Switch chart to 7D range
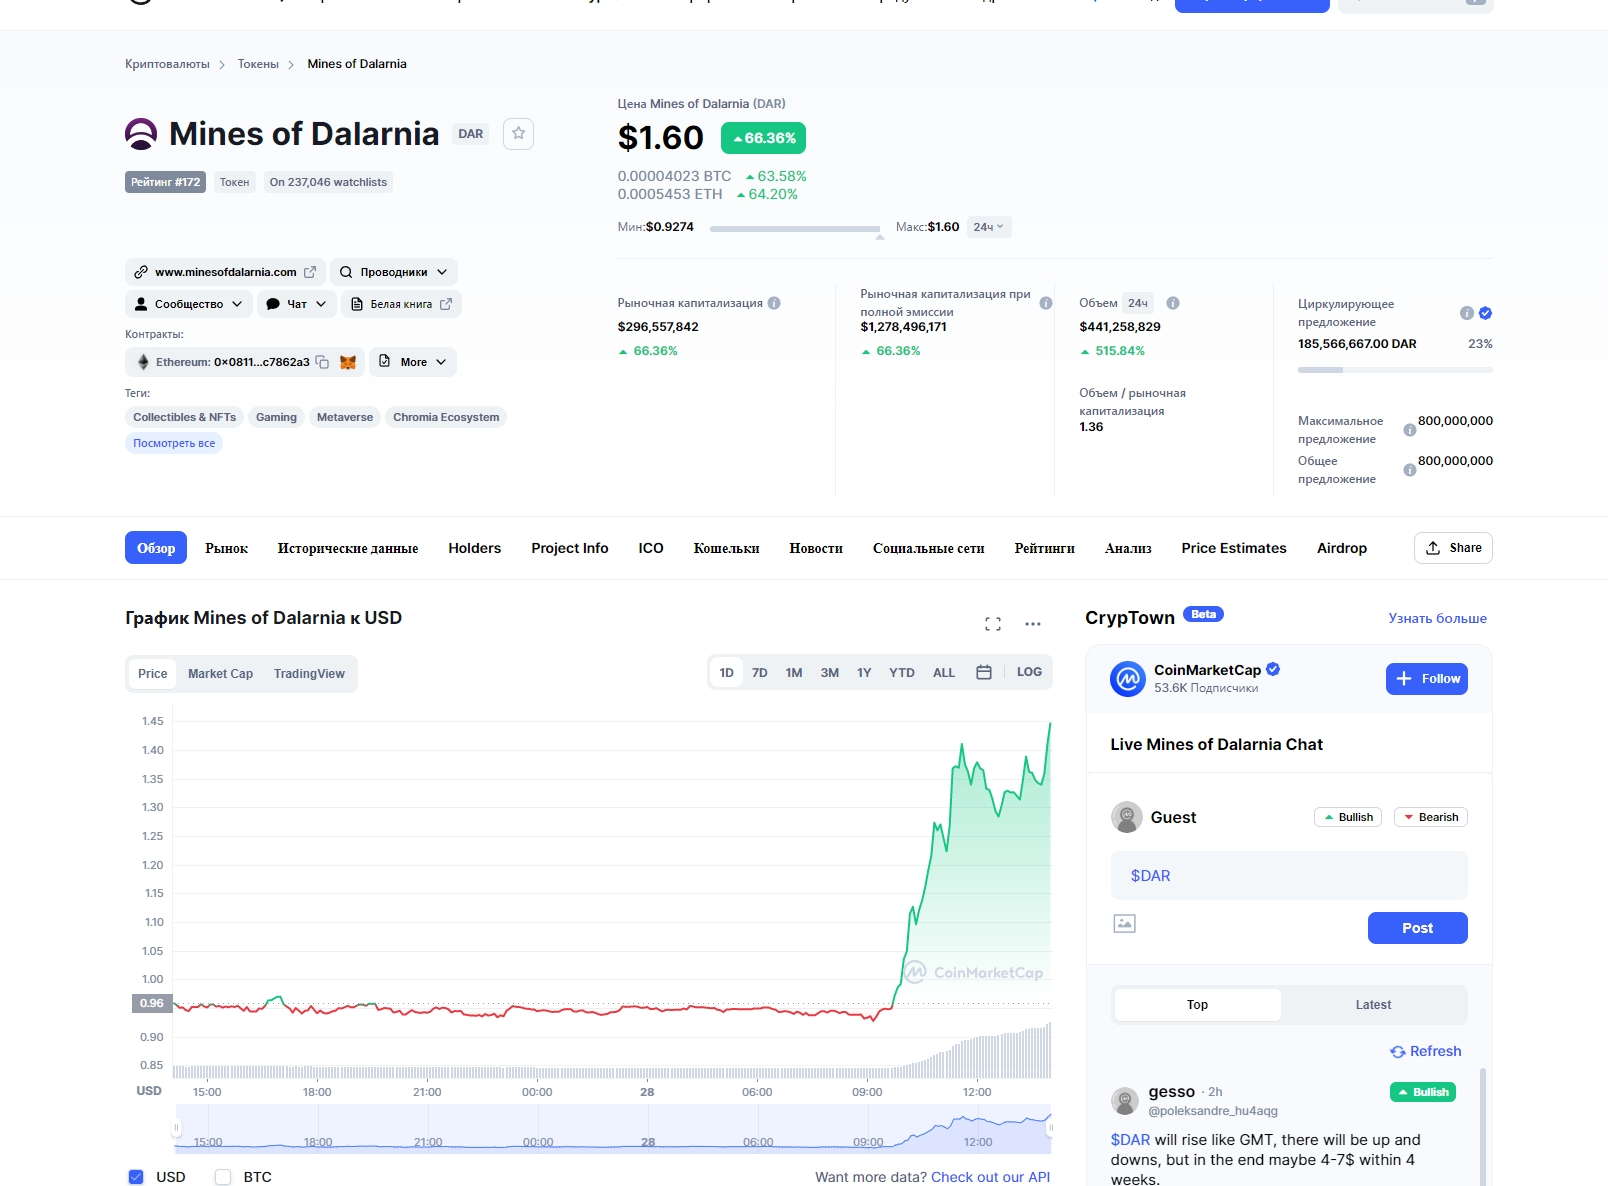Viewport: 1608px width, 1186px height. click(760, 673)
